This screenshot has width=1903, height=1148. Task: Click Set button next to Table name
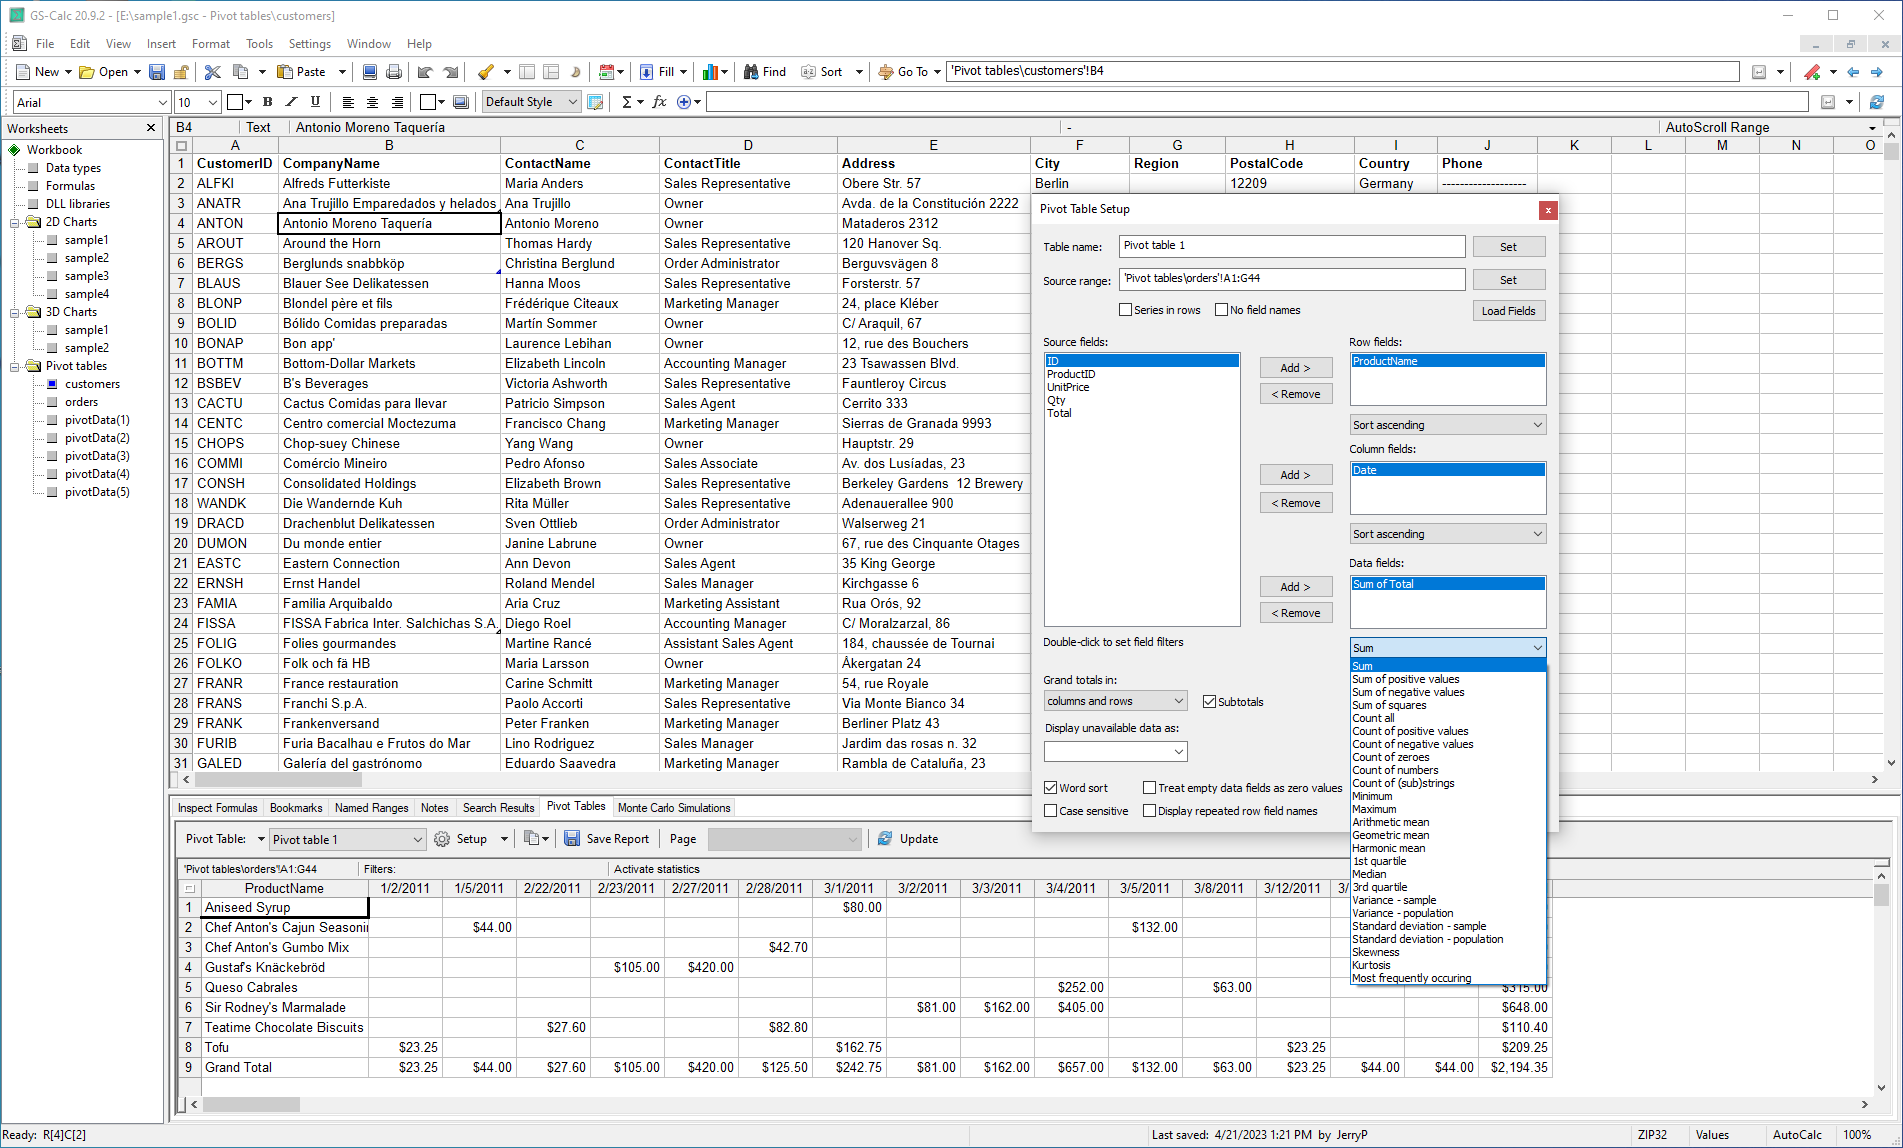[1508, 247]
